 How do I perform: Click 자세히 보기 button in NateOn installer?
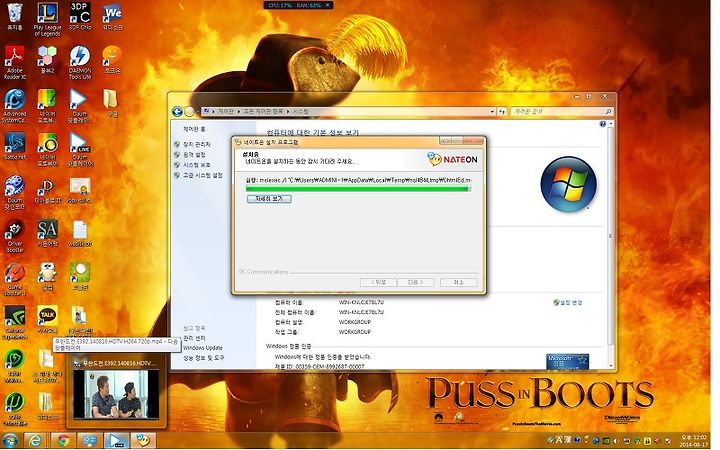(269, 199)
